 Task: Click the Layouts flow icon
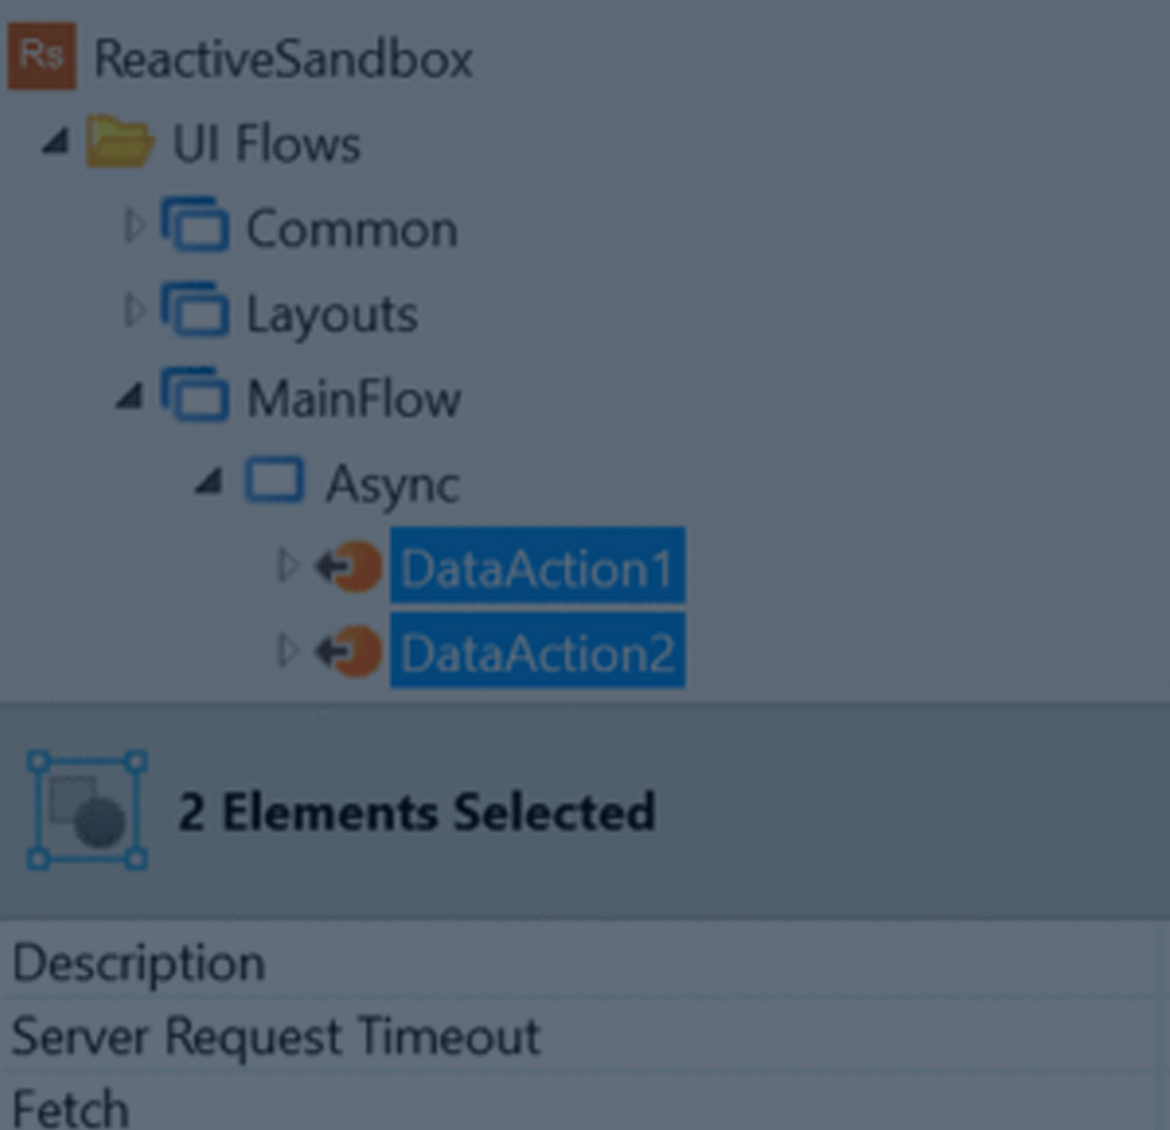point(195,312)
